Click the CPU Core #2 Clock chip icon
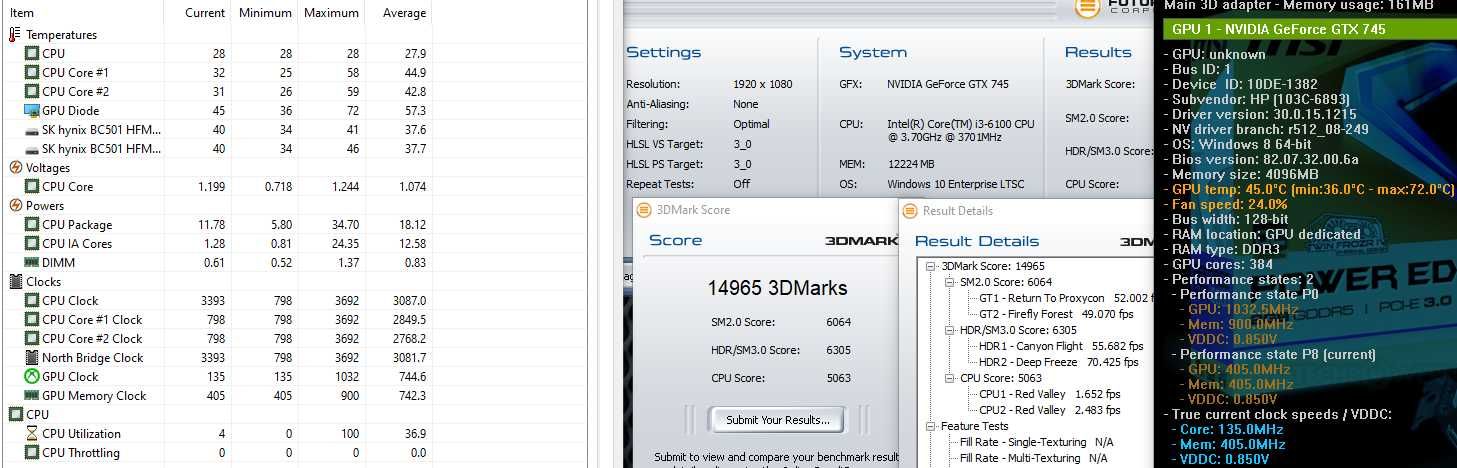The height and width of the screenshot is (468, 1457). click(31, 339)
